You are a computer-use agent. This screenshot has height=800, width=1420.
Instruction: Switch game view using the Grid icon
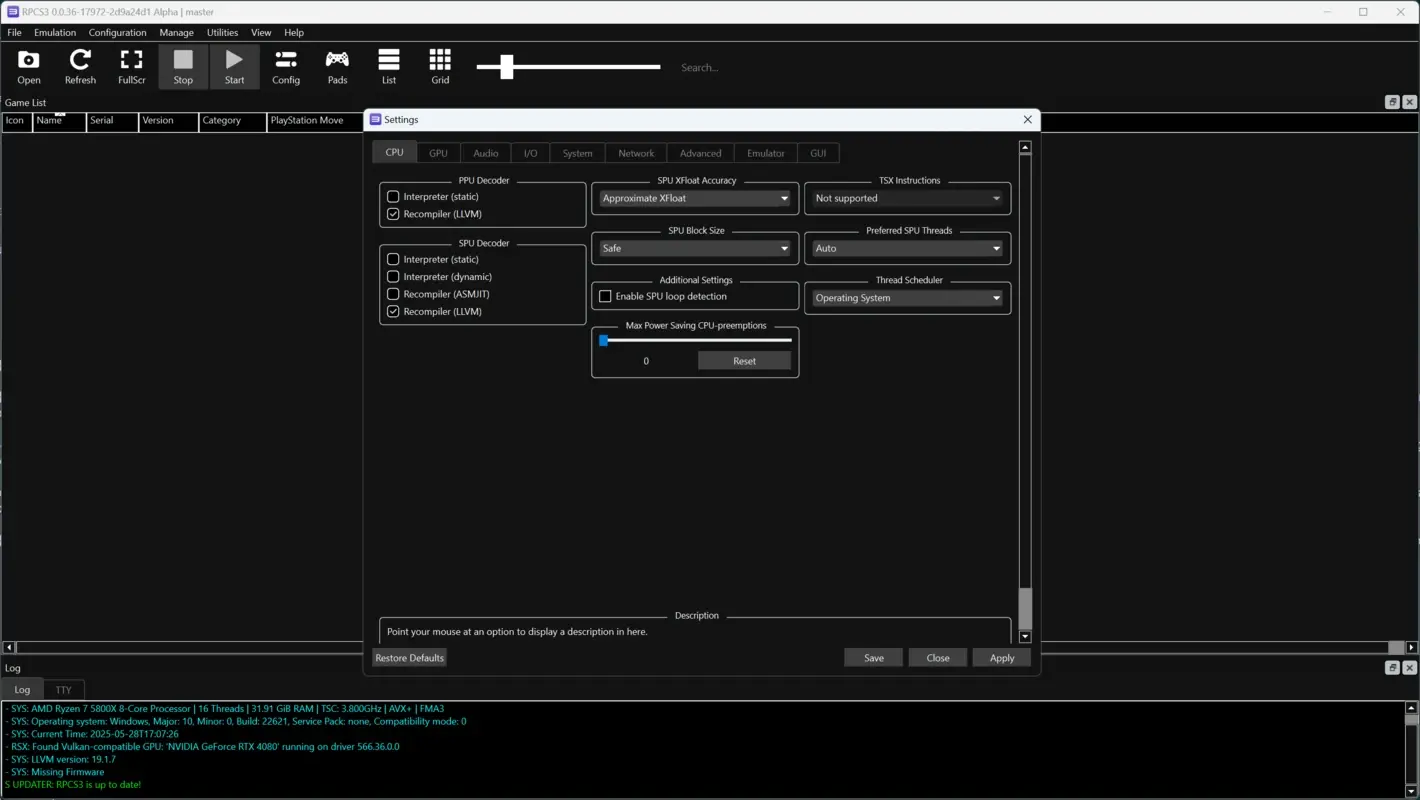pyautogui.click(x=440, y=66)
